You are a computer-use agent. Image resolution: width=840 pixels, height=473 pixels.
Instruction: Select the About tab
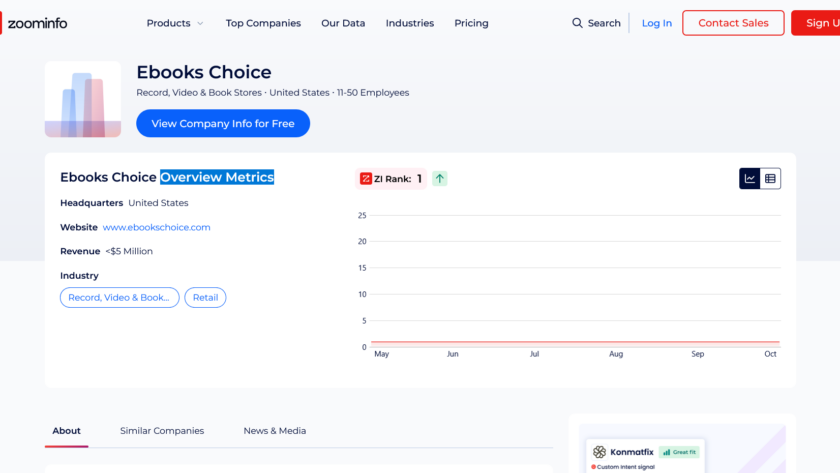tap(66, 431)
